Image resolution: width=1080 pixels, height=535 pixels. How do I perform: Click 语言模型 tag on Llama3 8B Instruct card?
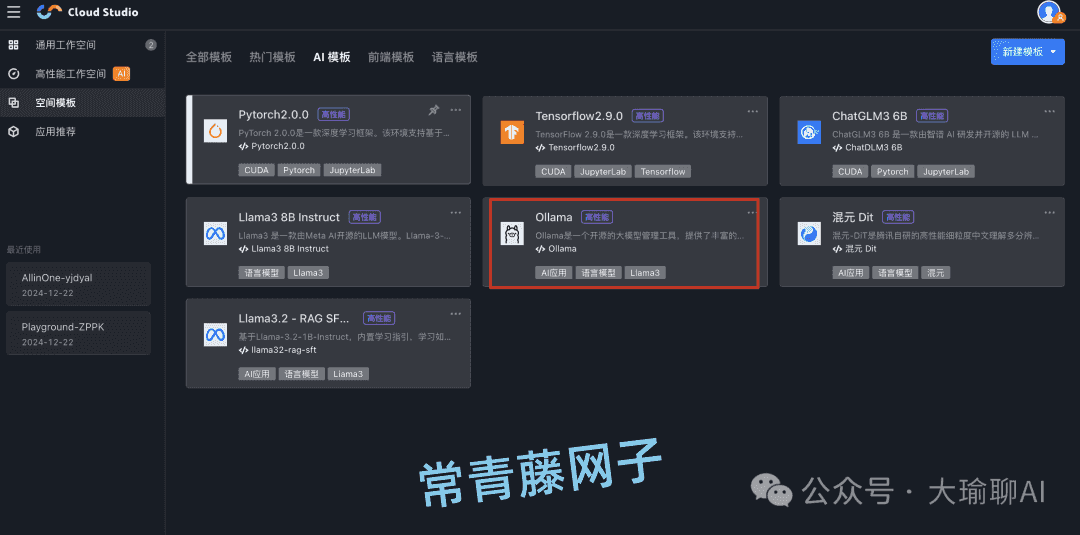tap(262, 273)
